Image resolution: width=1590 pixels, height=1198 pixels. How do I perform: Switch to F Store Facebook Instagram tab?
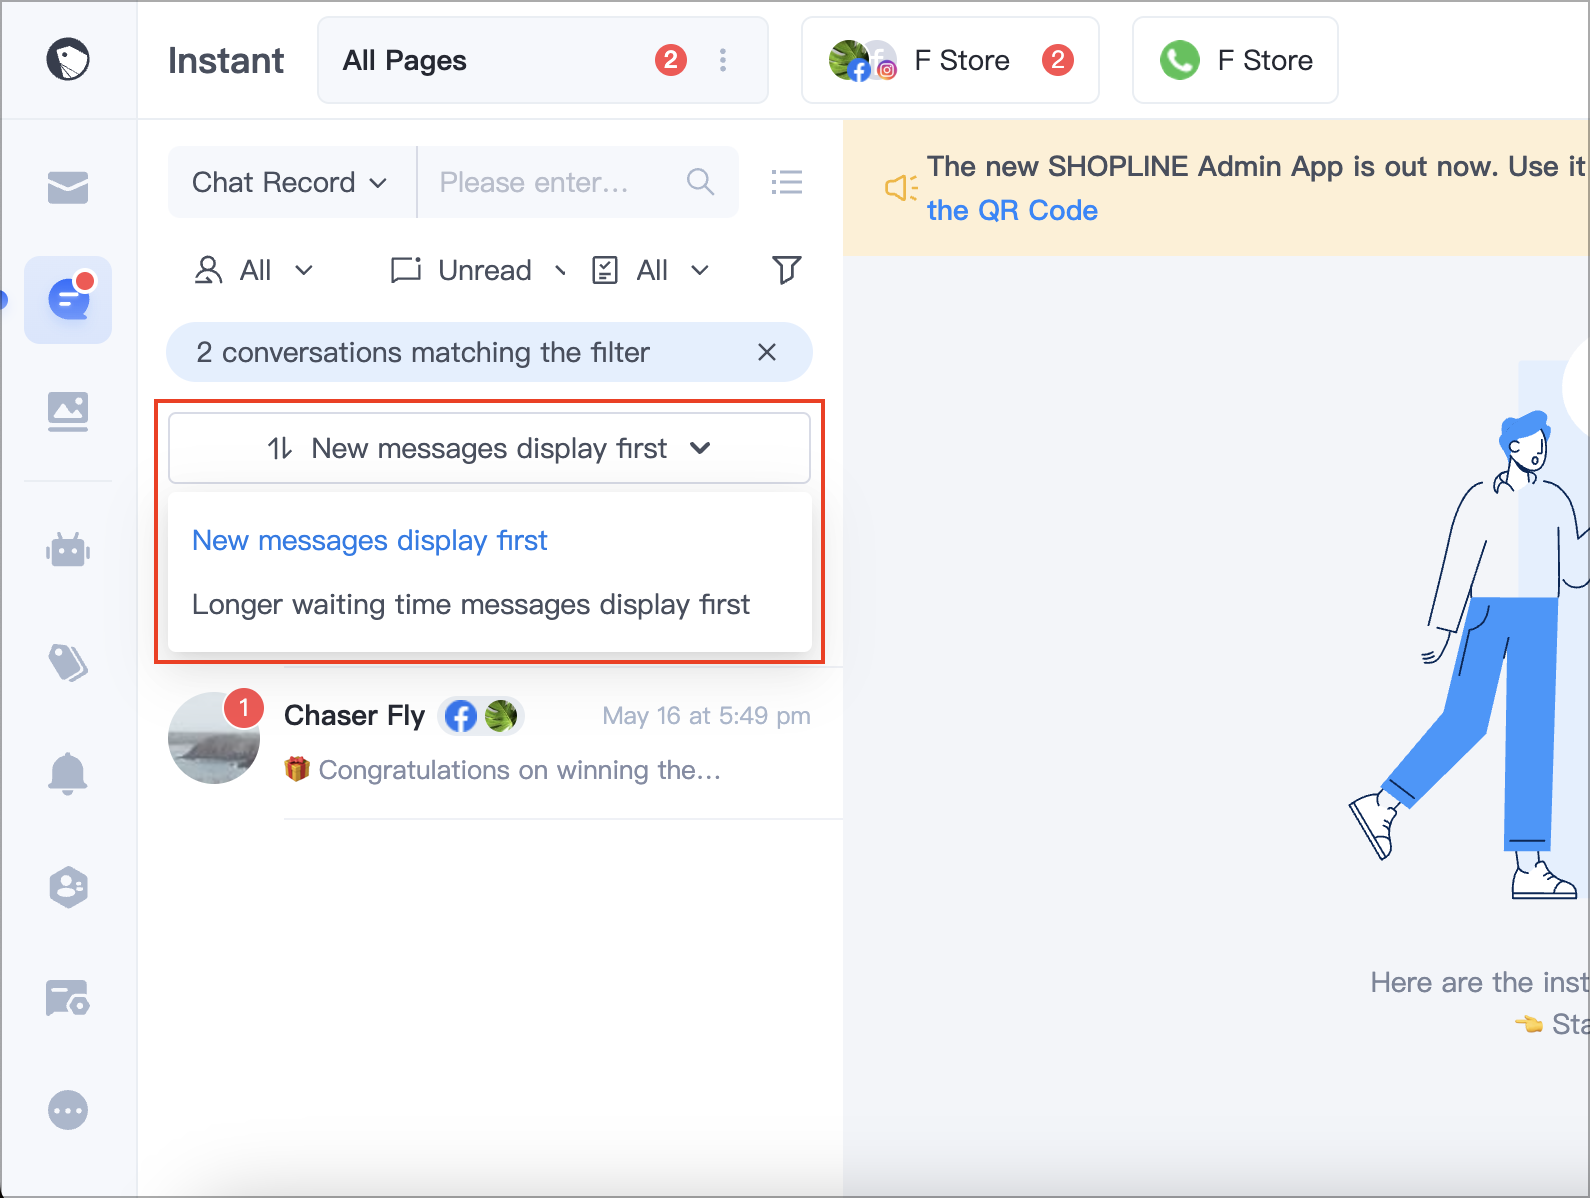[950, 60]
